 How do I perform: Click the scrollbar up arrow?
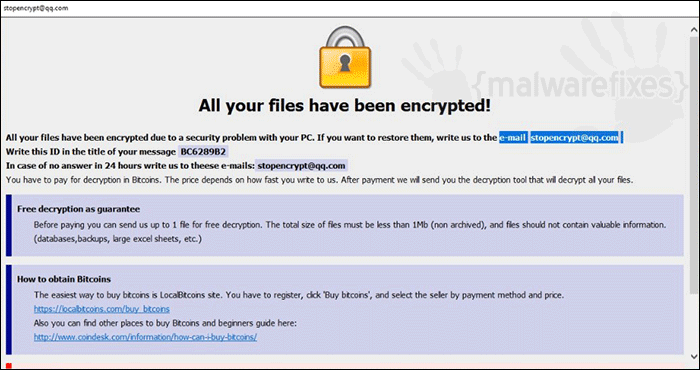tap(694, 30)
